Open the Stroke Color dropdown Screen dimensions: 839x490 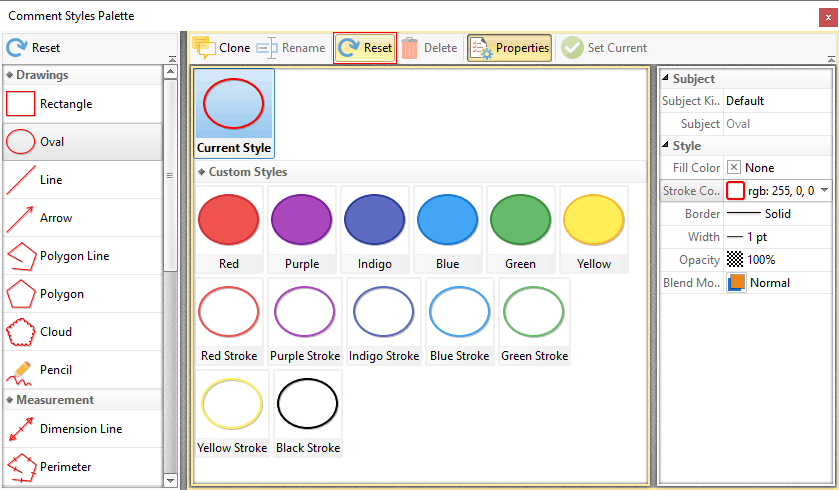824,190
